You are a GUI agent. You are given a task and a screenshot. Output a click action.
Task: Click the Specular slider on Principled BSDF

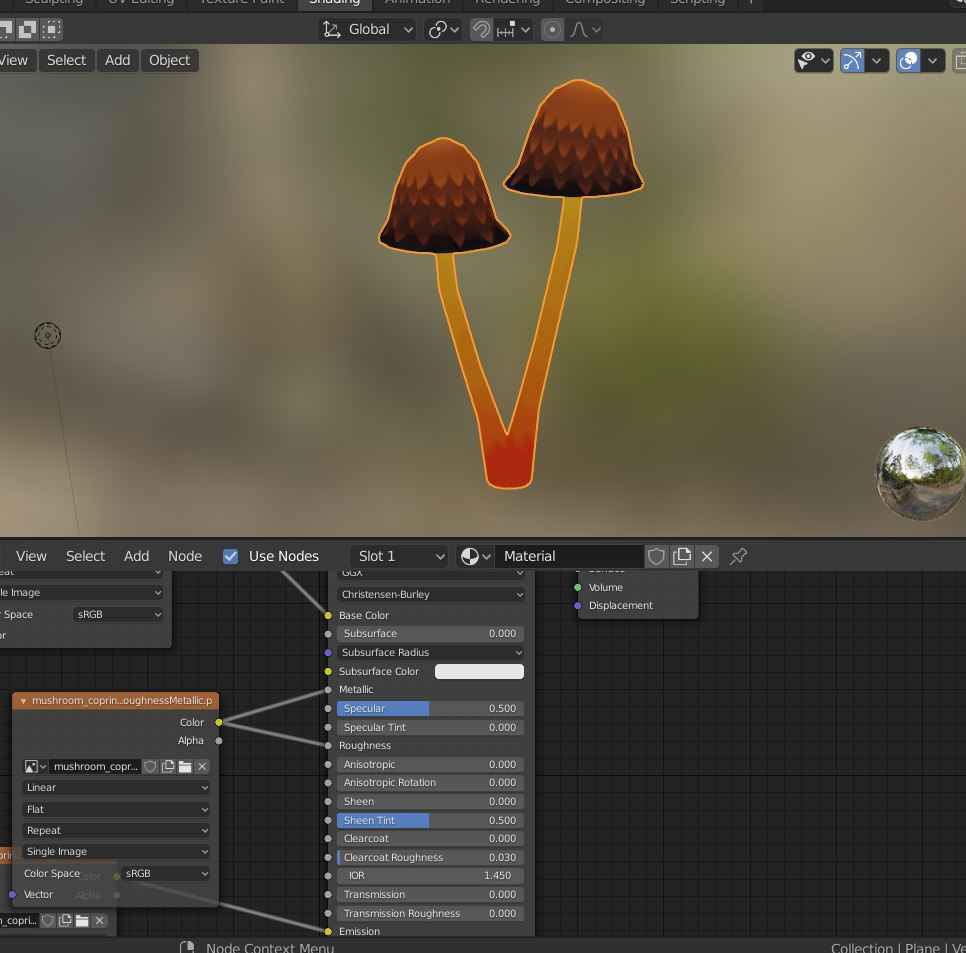[430, 708]
